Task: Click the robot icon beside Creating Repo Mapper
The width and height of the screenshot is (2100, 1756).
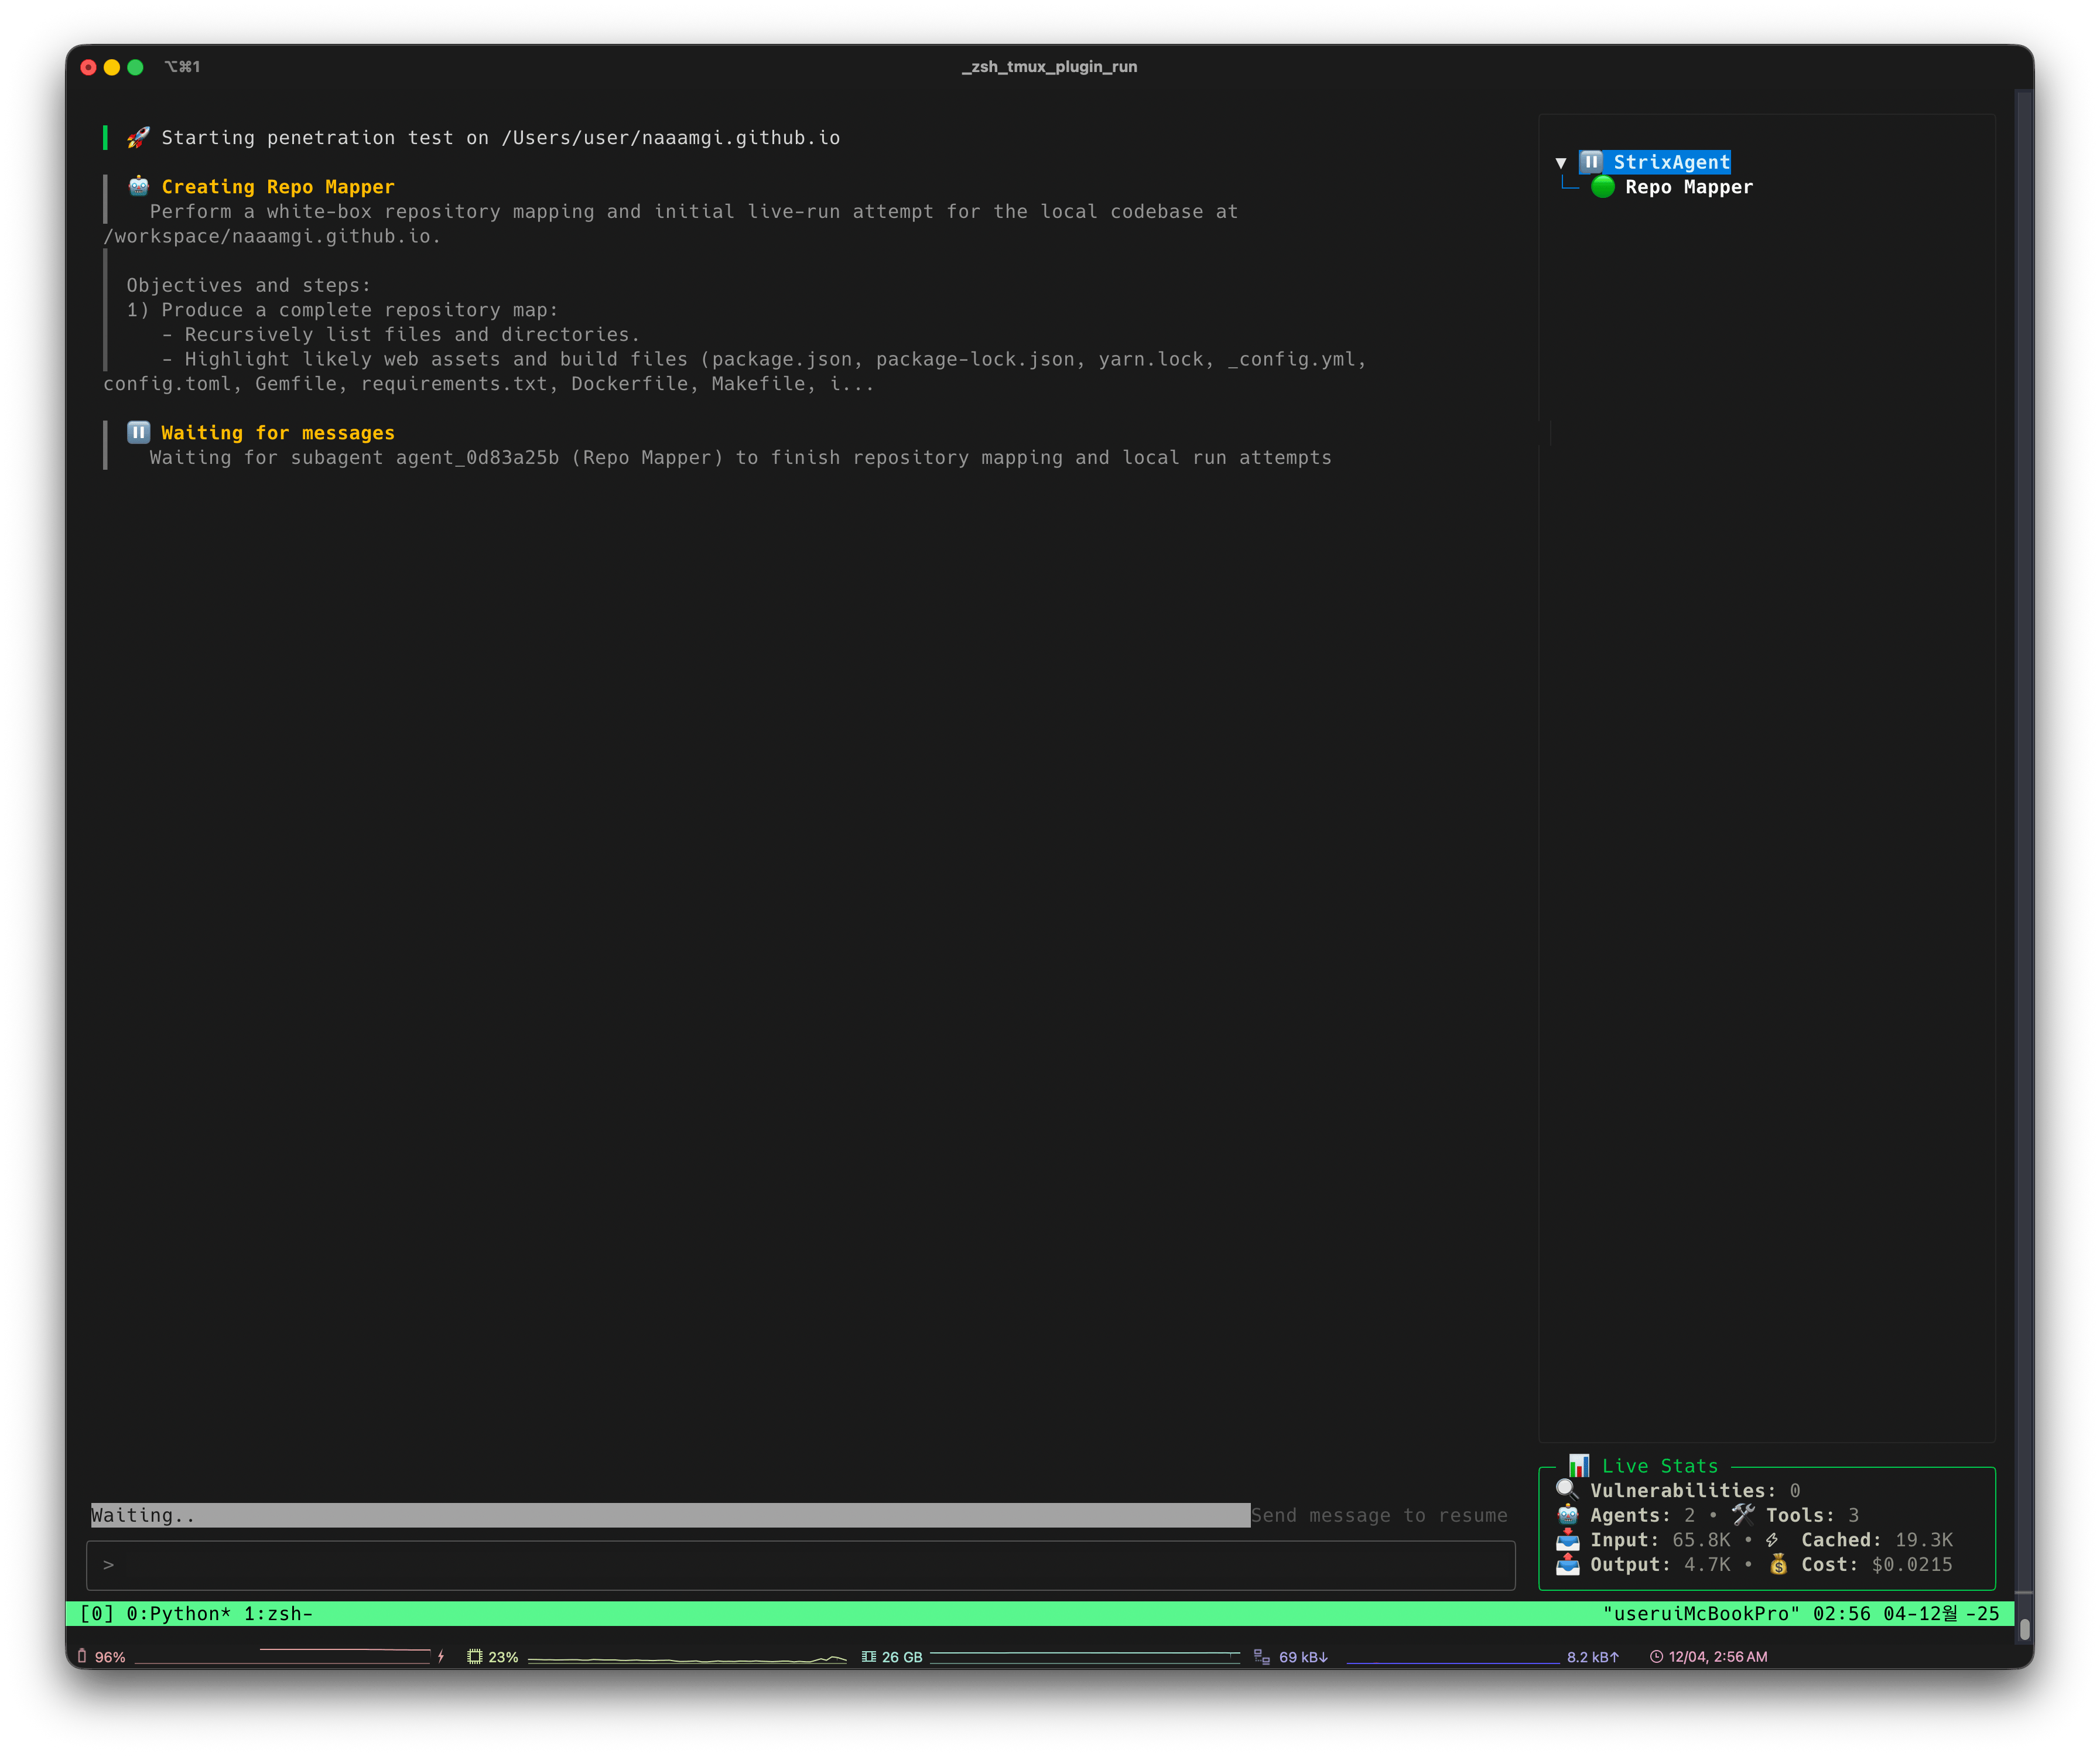Action: (x=138, y=186)
